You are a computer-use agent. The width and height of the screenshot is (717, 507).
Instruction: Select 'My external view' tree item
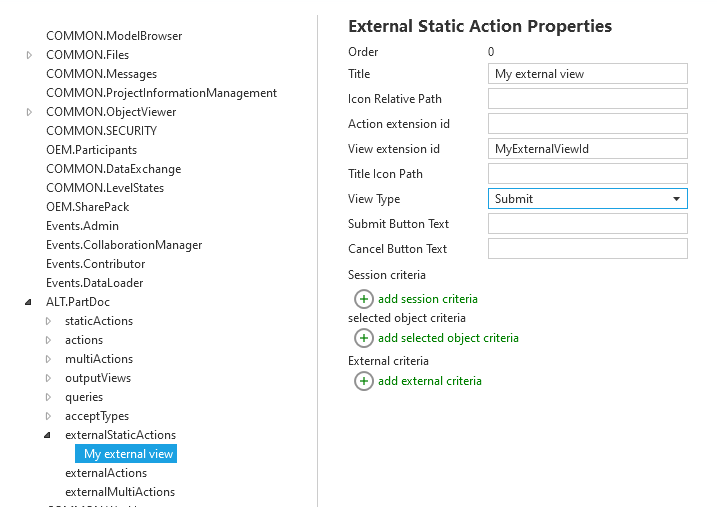coord(128,454)
